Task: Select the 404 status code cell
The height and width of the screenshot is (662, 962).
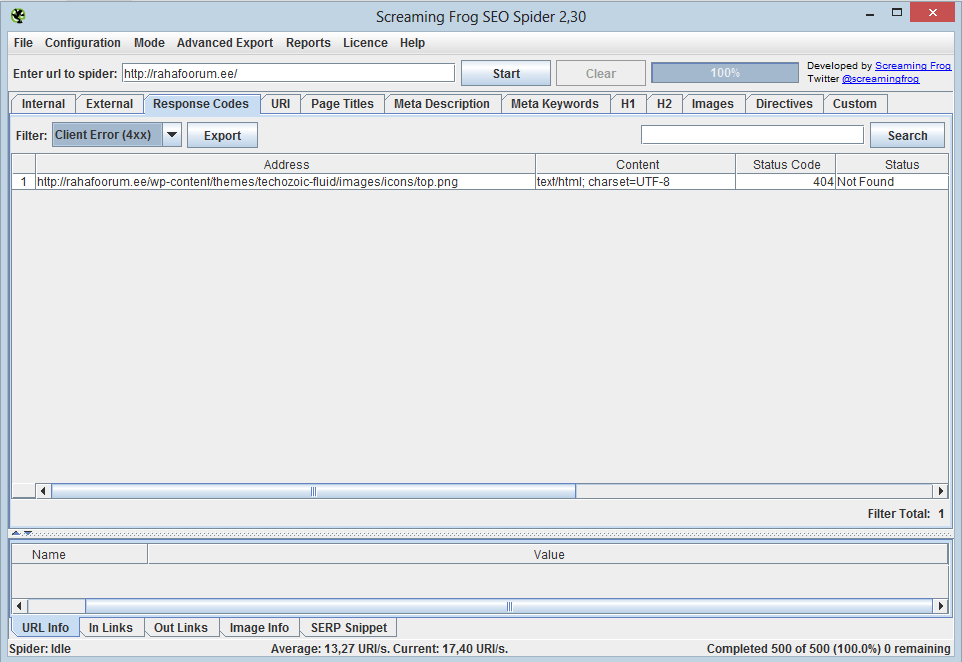Action: [x=786, y=182]
